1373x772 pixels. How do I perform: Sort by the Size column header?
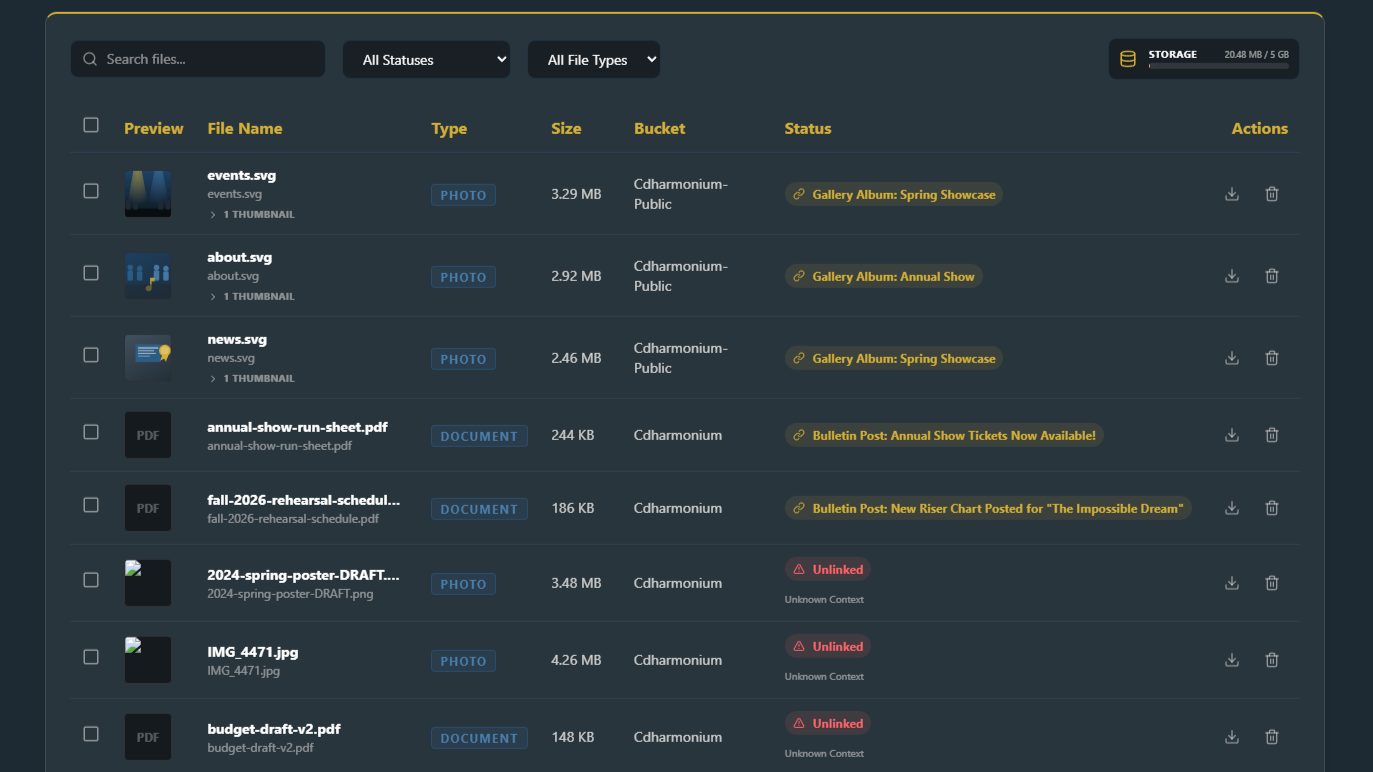coord(566,128)
